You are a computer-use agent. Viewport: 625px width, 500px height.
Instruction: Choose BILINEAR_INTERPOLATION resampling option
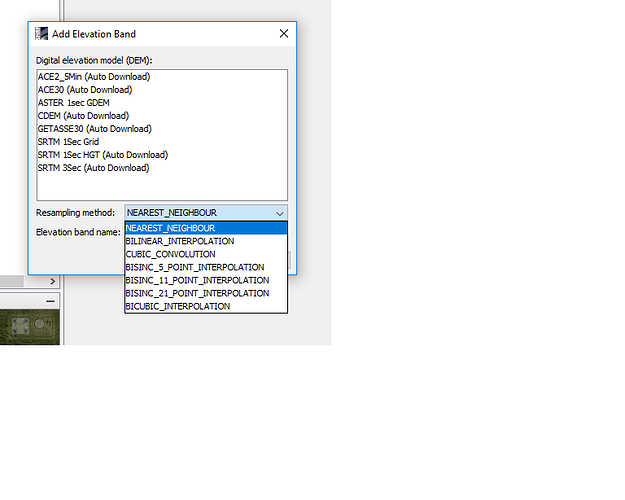point(206,241)
